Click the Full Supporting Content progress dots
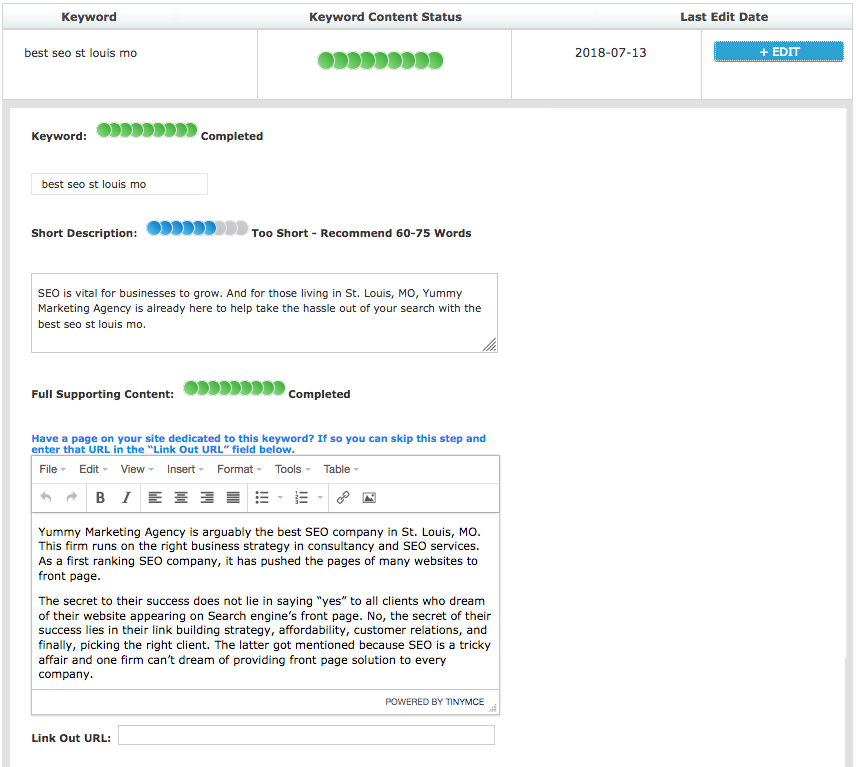Image resolution: width=856 pixels, height=767 pixels. click(x=234, y=388)
